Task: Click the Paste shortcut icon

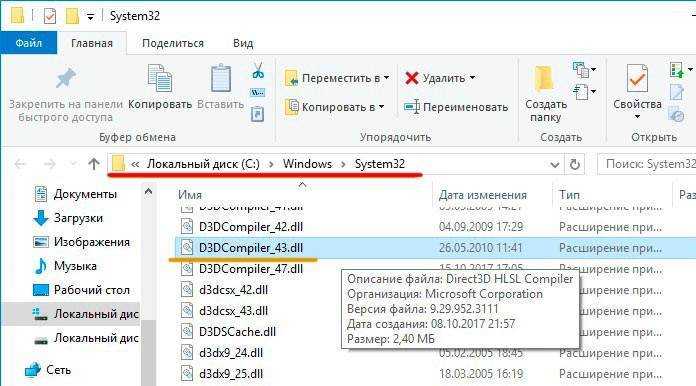Action: tap(257, 114)
